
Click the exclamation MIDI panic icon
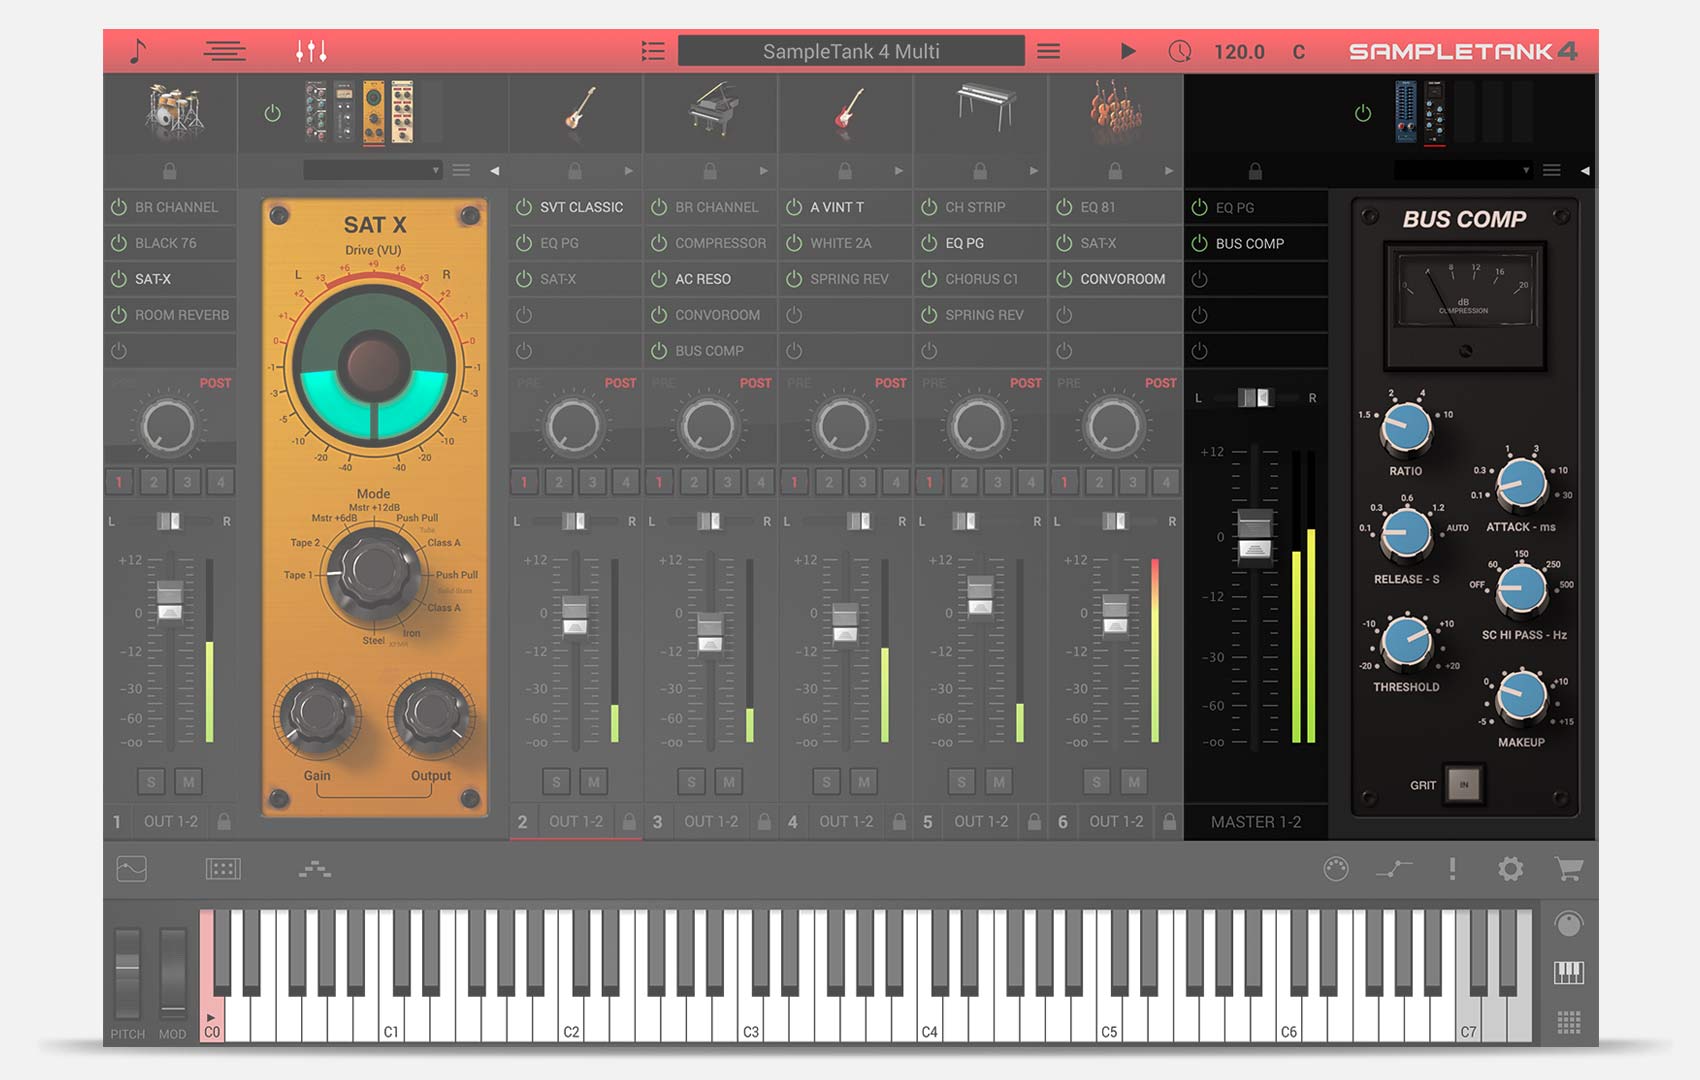tap(1452, 869)
